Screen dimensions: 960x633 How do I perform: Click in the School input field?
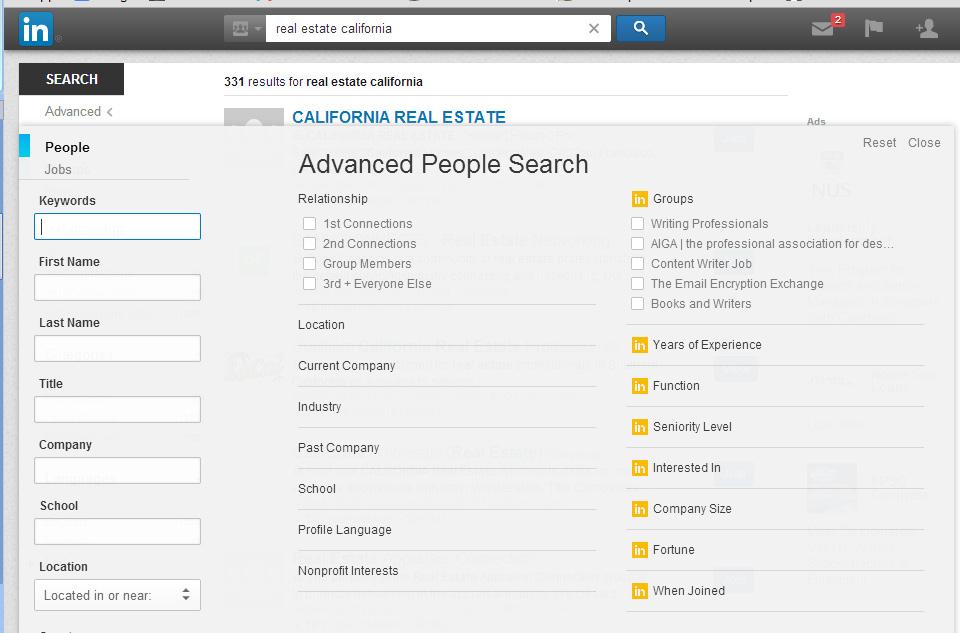click(118, 531)
